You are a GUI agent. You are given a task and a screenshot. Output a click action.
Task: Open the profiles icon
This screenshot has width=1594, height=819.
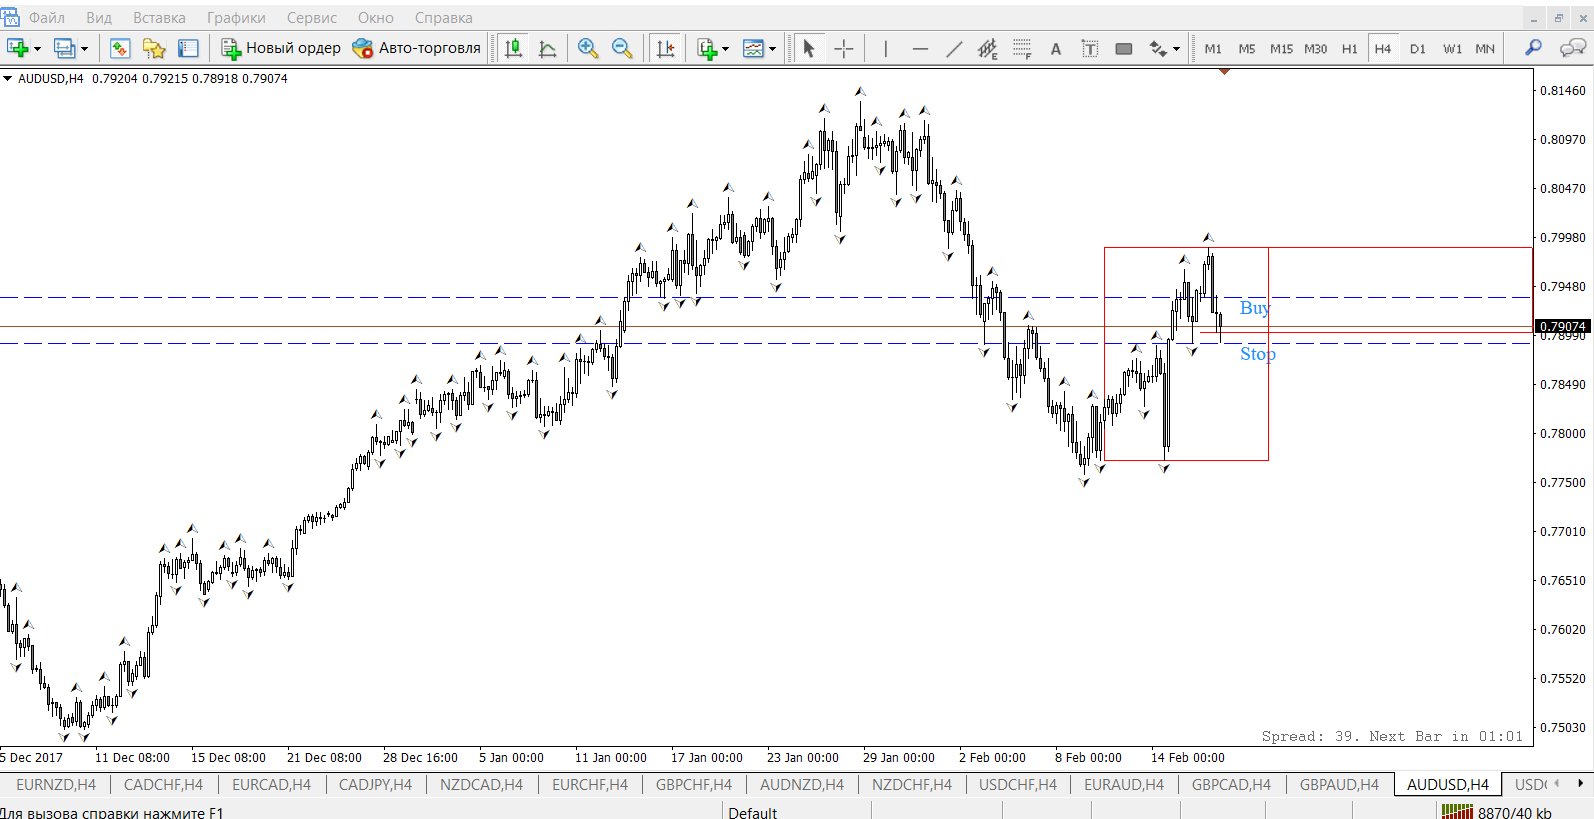[64, 48]
